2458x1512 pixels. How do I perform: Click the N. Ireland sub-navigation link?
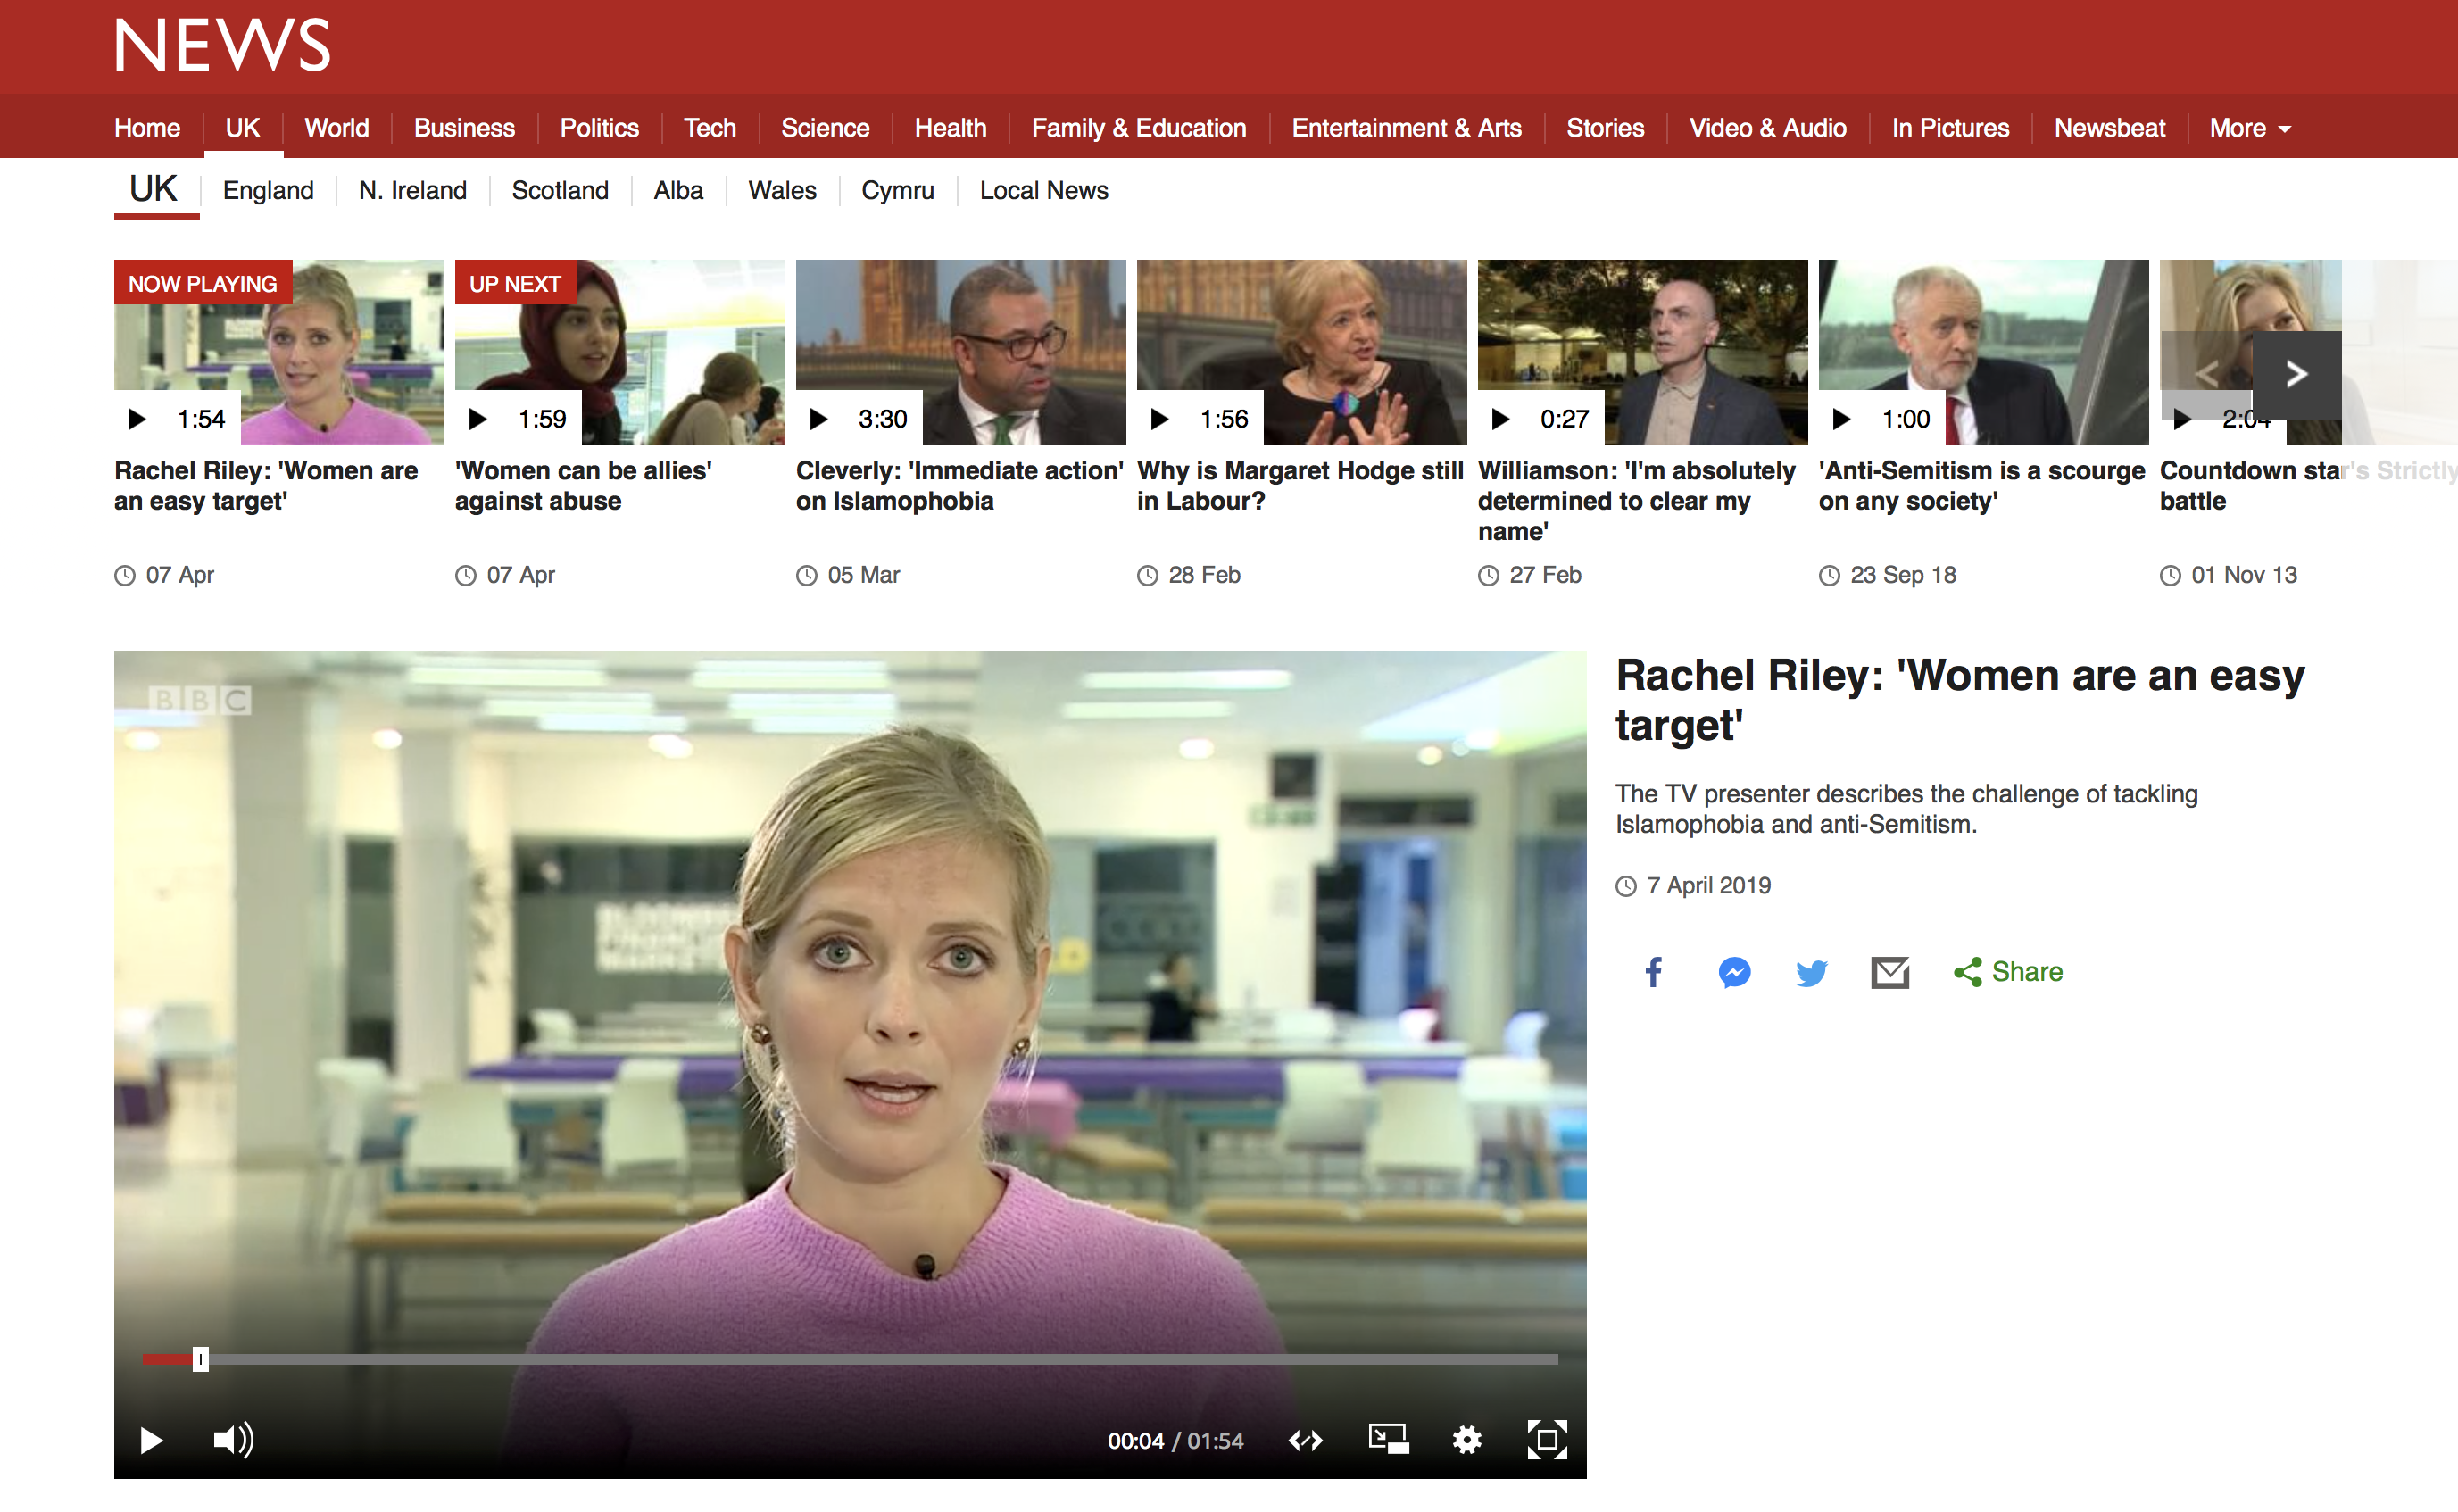click(x=413, y=190)
